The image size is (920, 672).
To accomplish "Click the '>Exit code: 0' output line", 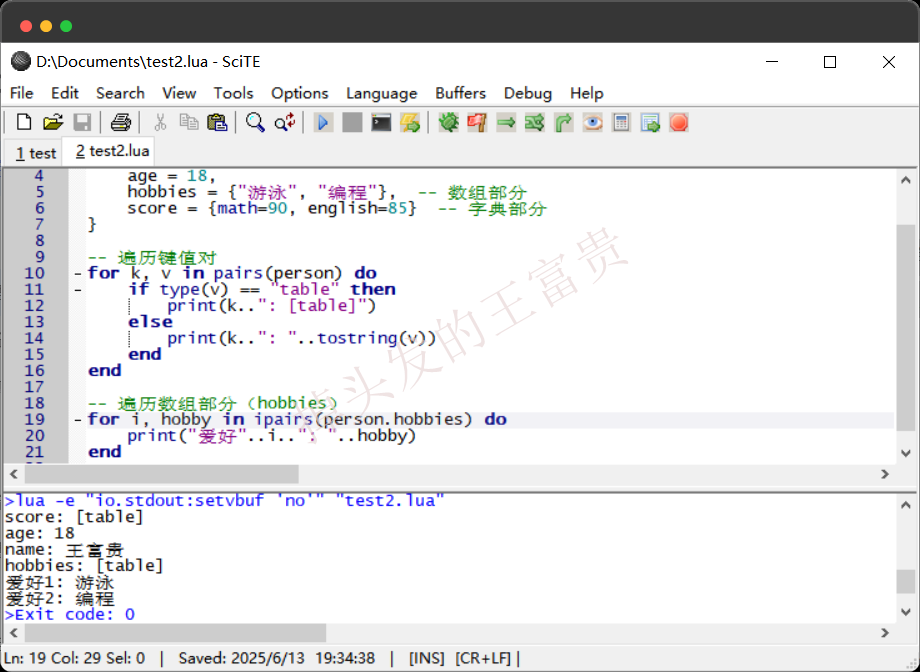I will point(70,614).
